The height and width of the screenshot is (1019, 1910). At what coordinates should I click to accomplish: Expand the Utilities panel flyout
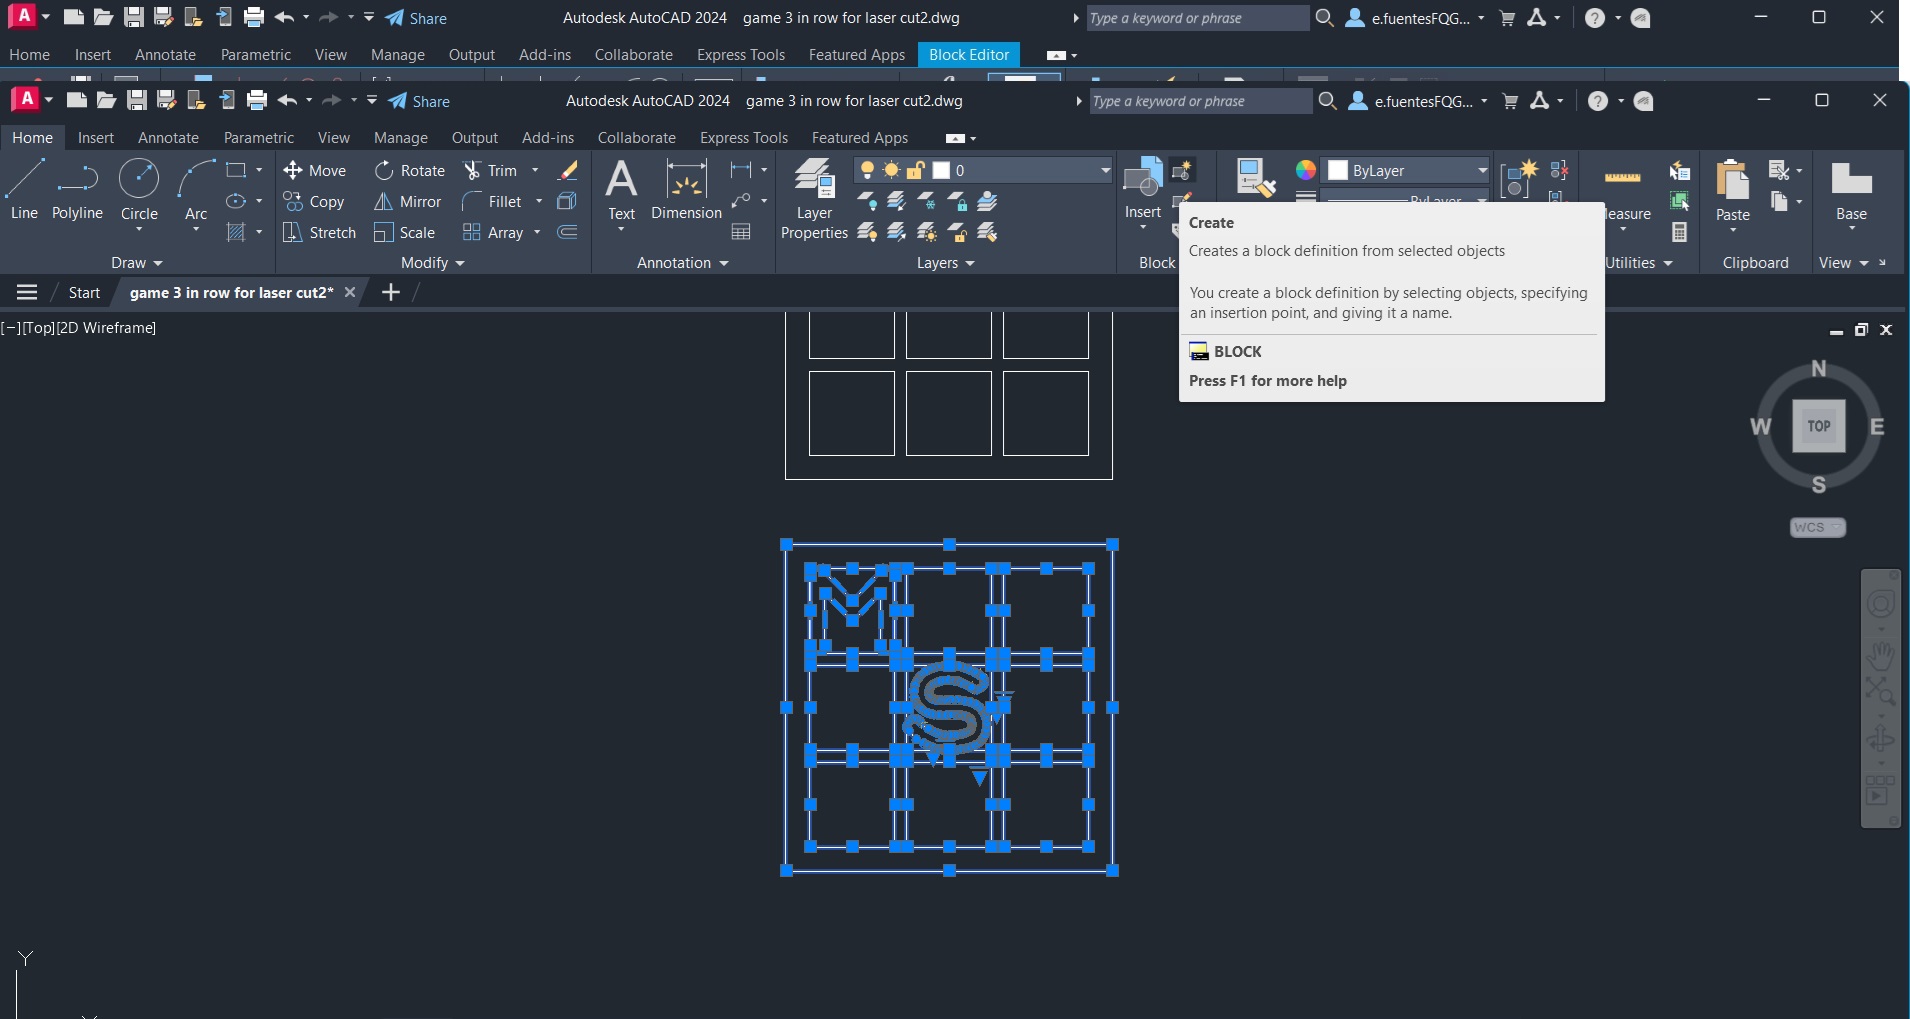click(1639, 263)
